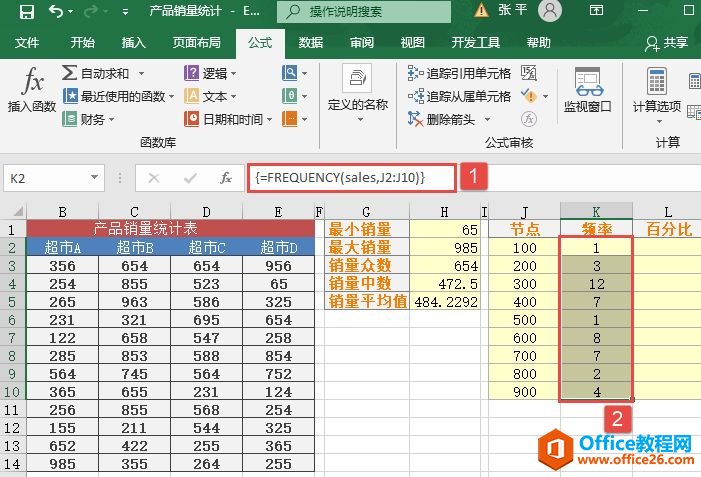
Task: Switch to the 审阅 tab
Action: coord(361,43)
